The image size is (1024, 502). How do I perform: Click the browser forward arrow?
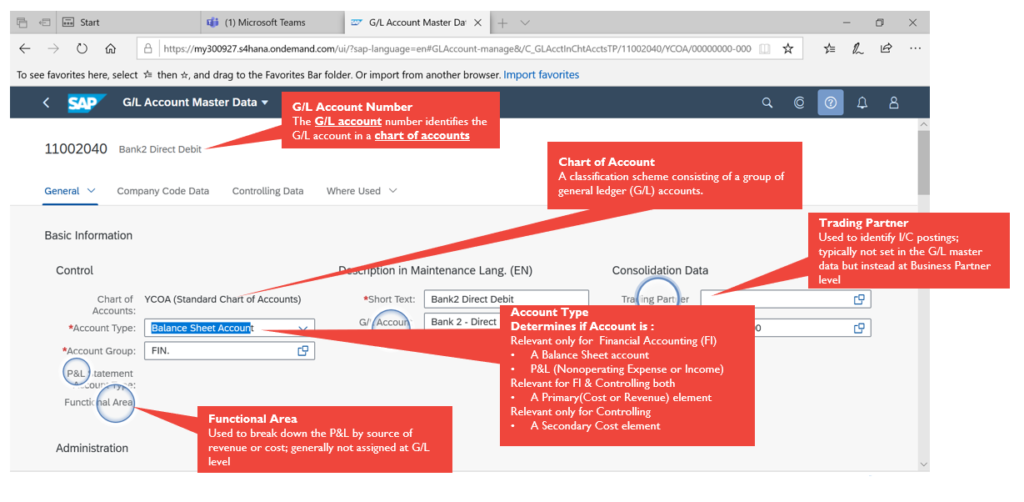(x=54, y=48)
